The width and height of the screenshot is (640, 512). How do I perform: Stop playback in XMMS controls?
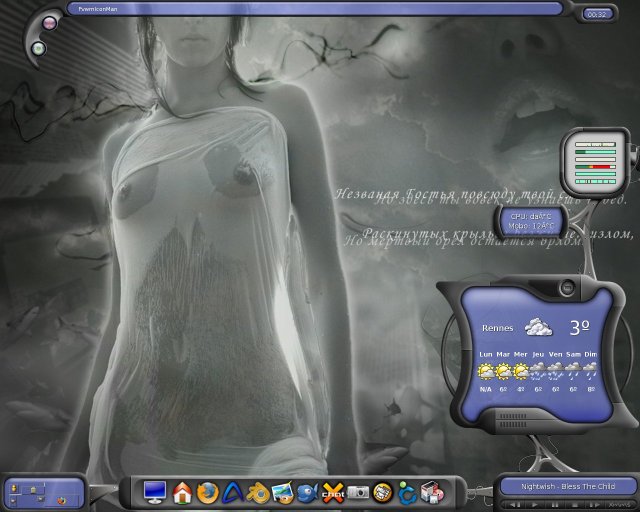point(575,505)
